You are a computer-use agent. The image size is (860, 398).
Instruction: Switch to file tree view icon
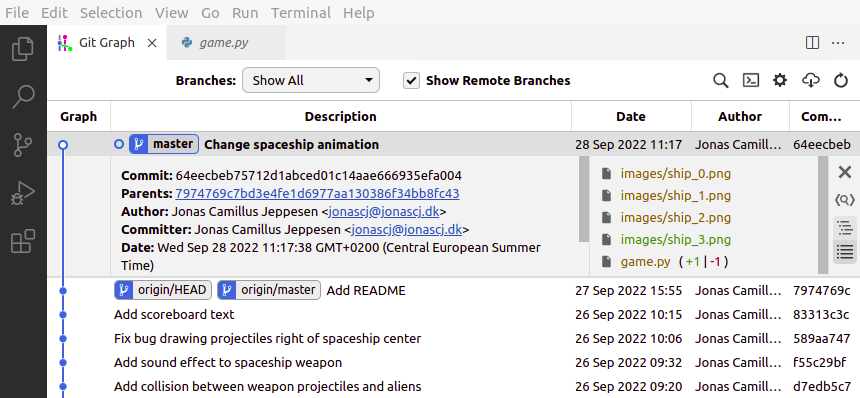click(x=845, y=228)
